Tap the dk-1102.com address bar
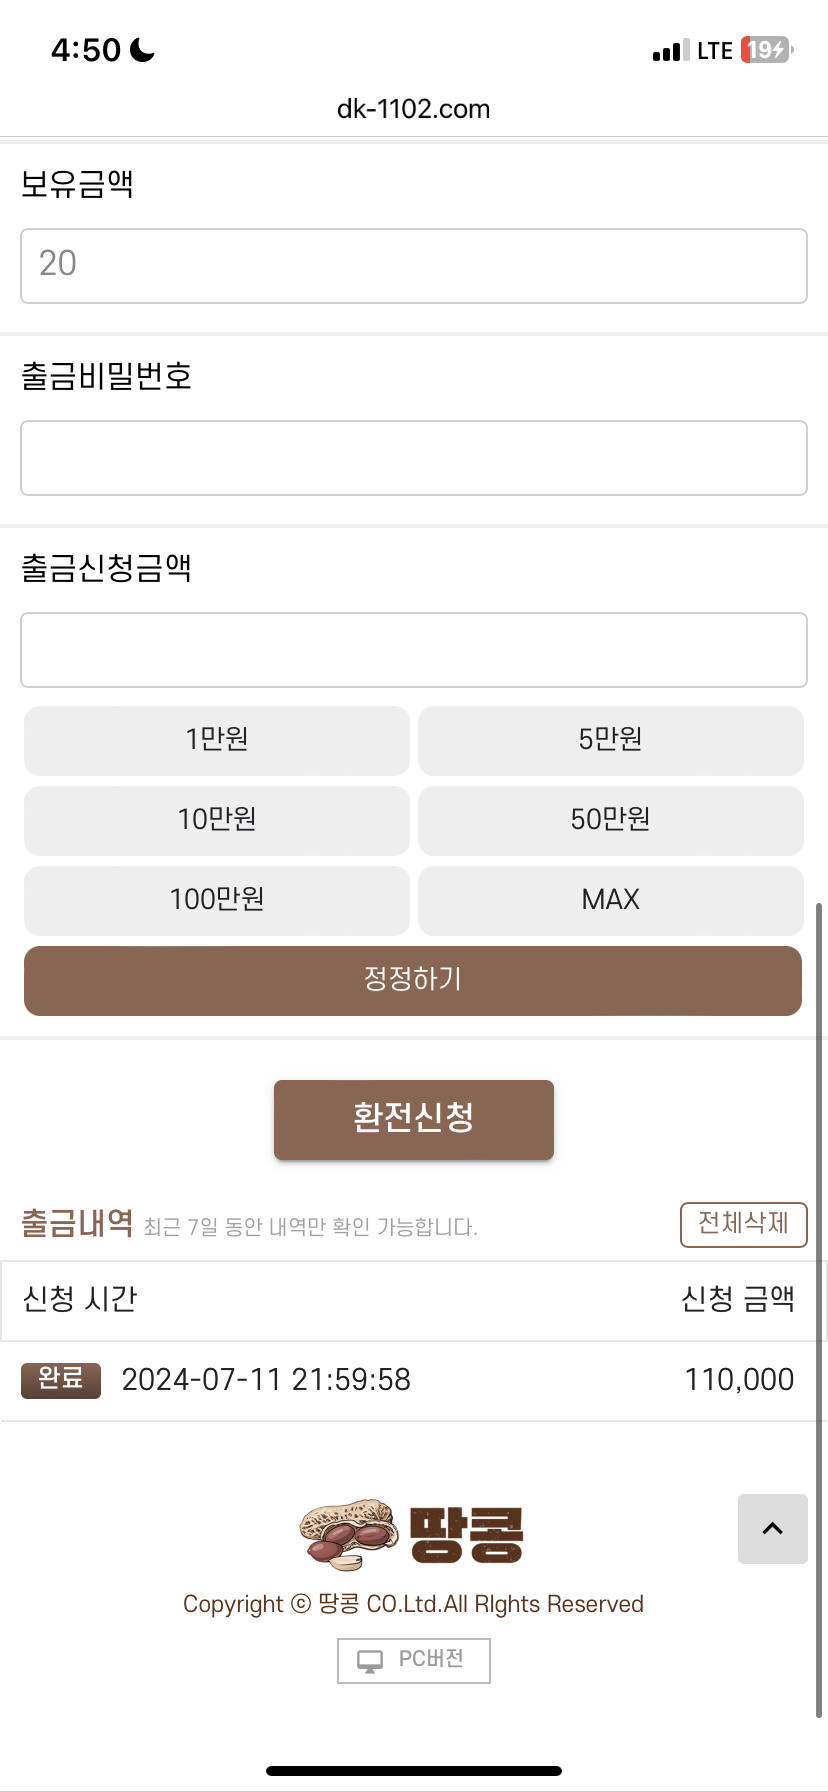 point(414,109)
